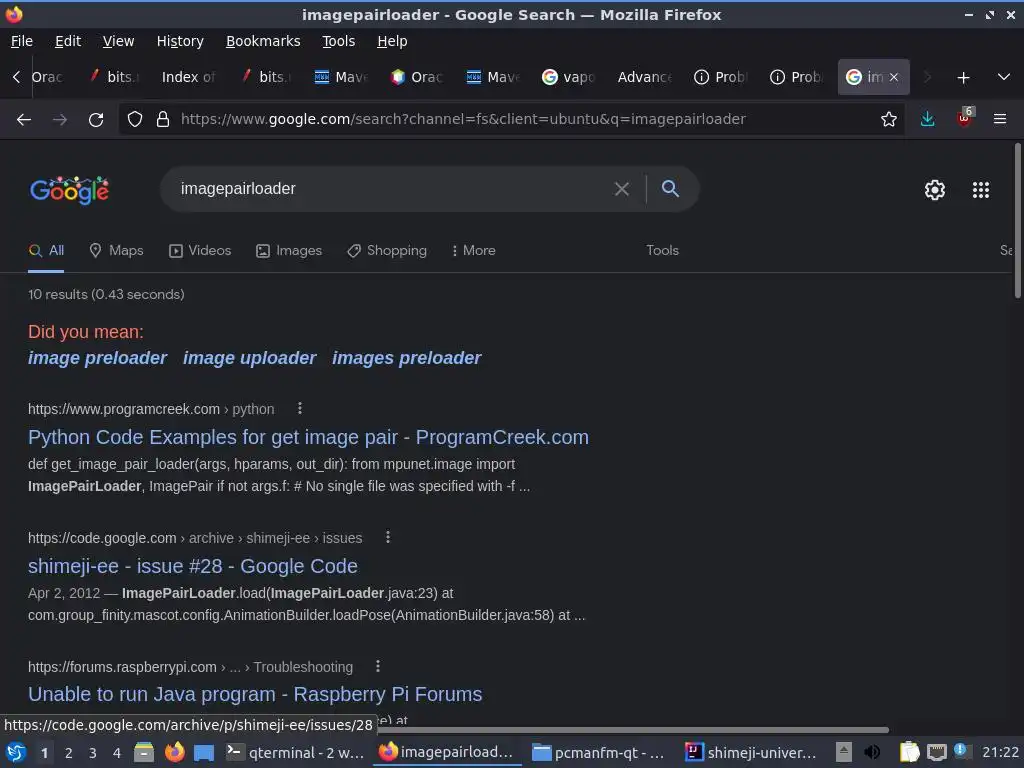Open the volume control in system tray
This screenshot has width=1024, height=768.
(871, 752)
